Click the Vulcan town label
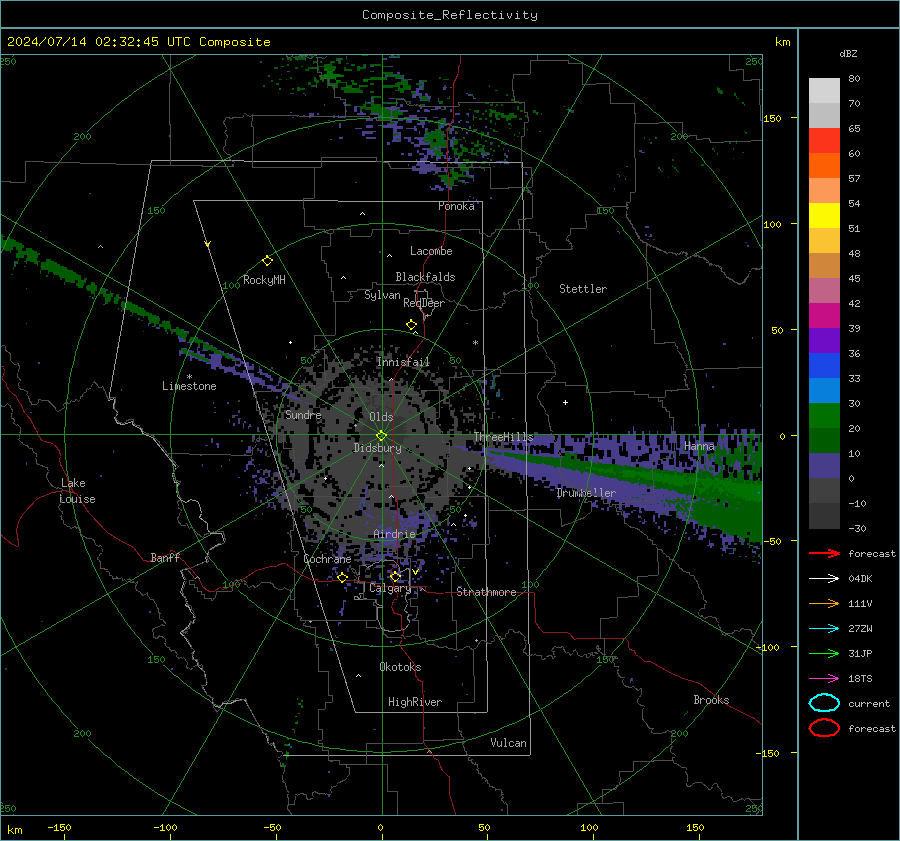 coord(509,743)
